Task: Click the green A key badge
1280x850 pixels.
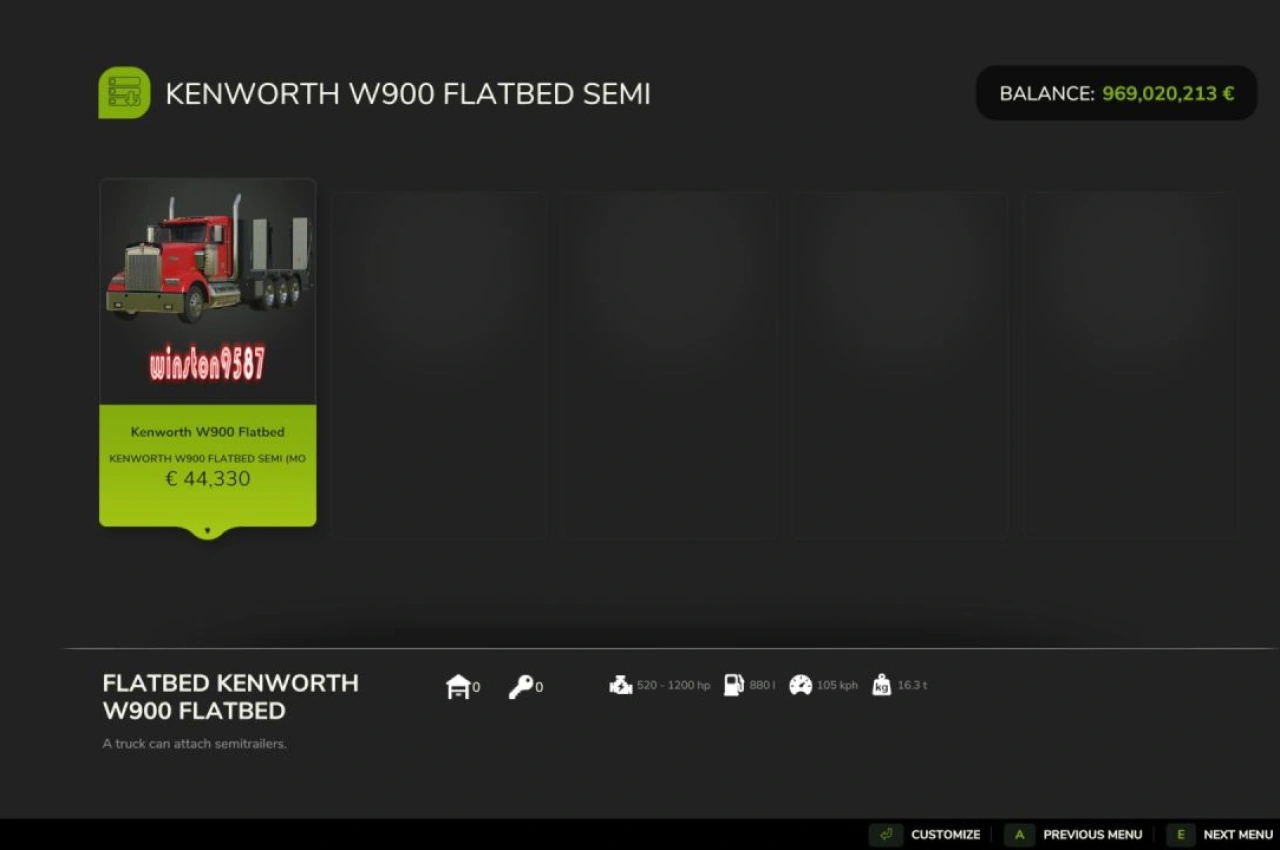Action: click(x=1019, y=833)
